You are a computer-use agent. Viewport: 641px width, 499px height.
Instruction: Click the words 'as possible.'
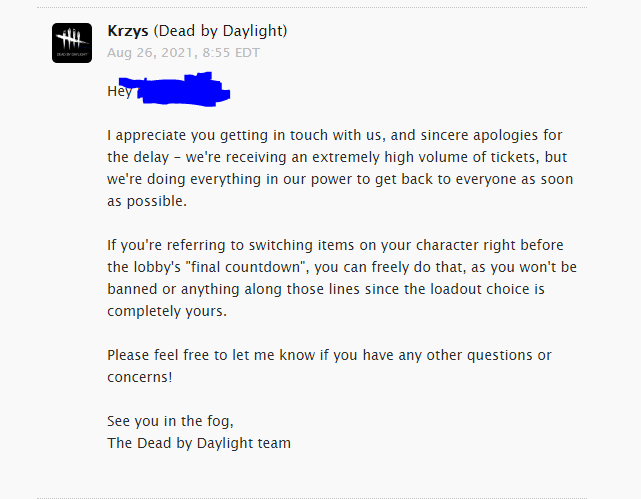(x=147, y=201)
